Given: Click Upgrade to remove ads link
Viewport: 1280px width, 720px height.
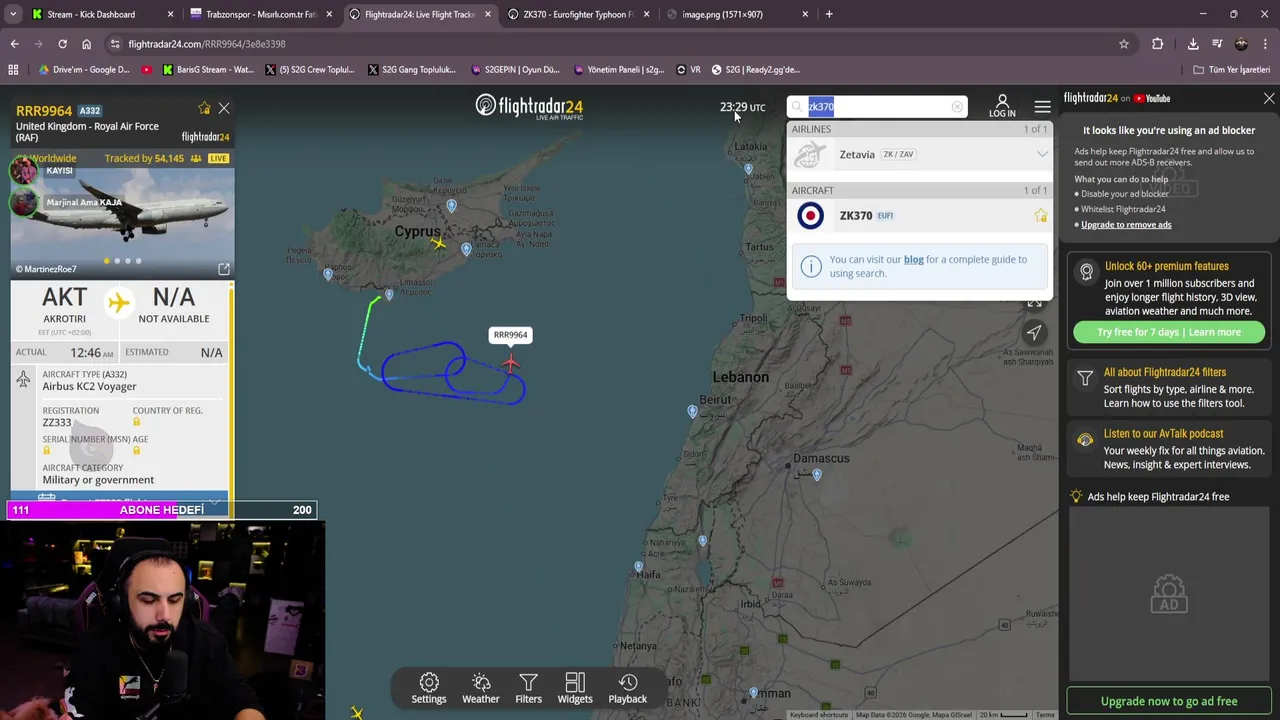Looking at the screenshot, I should [1126, 225].
